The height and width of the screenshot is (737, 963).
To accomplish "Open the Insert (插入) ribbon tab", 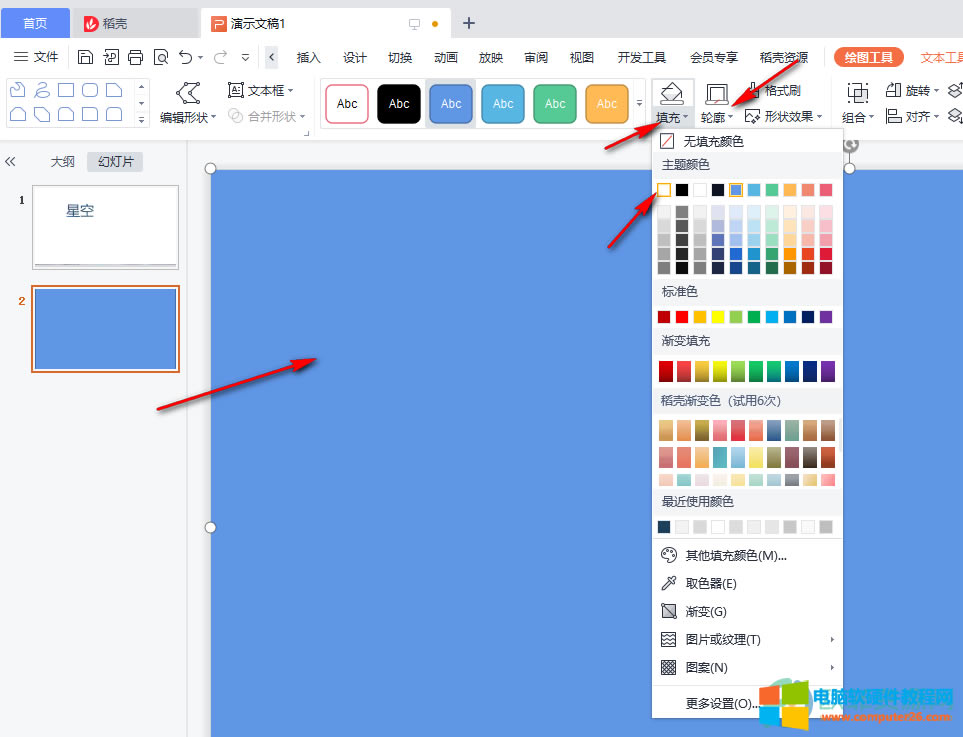I will (308, 57).
